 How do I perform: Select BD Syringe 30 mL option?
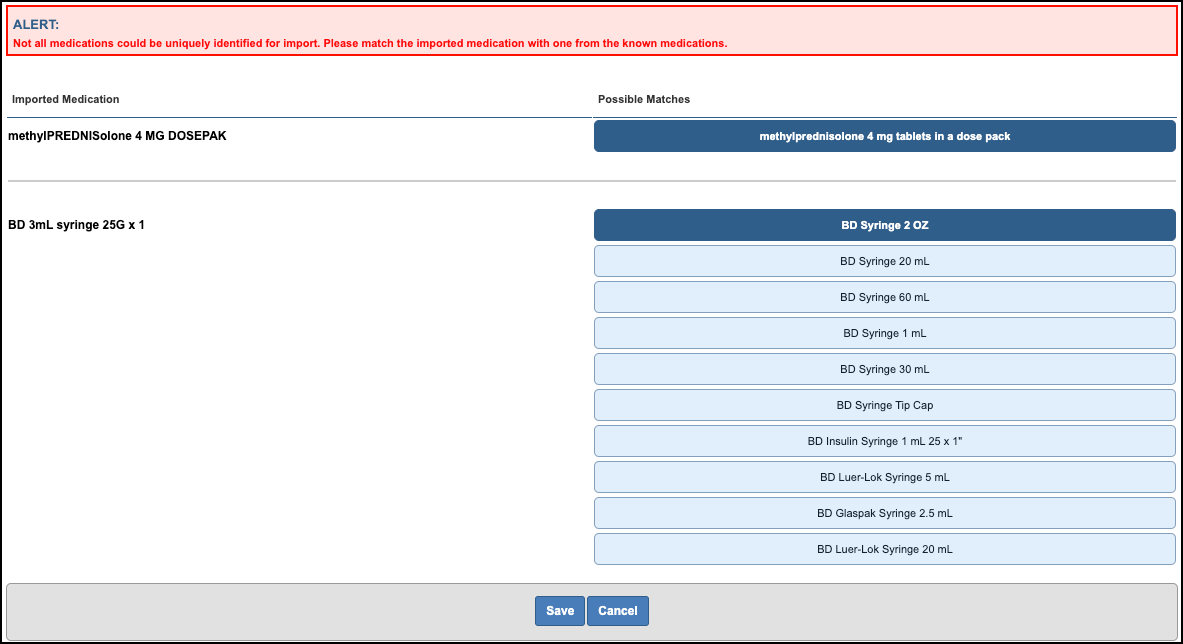(884, 369)
